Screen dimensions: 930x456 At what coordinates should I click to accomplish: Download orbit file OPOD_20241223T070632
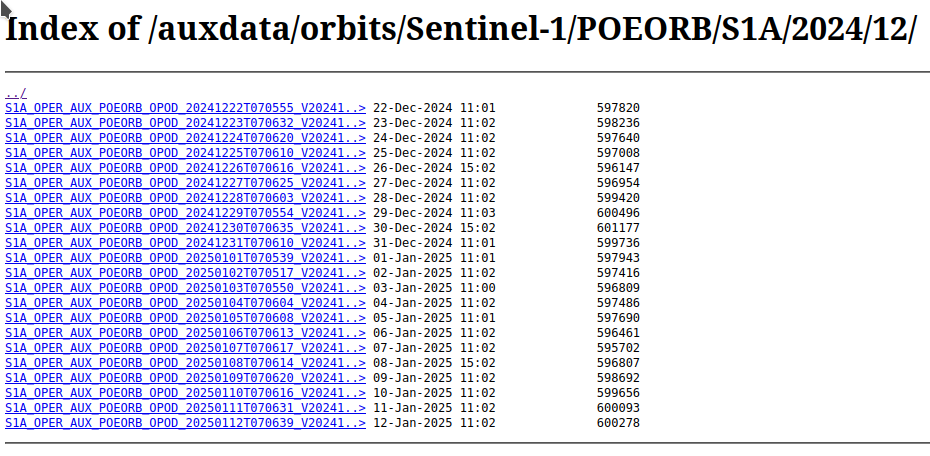coord(185,123)
